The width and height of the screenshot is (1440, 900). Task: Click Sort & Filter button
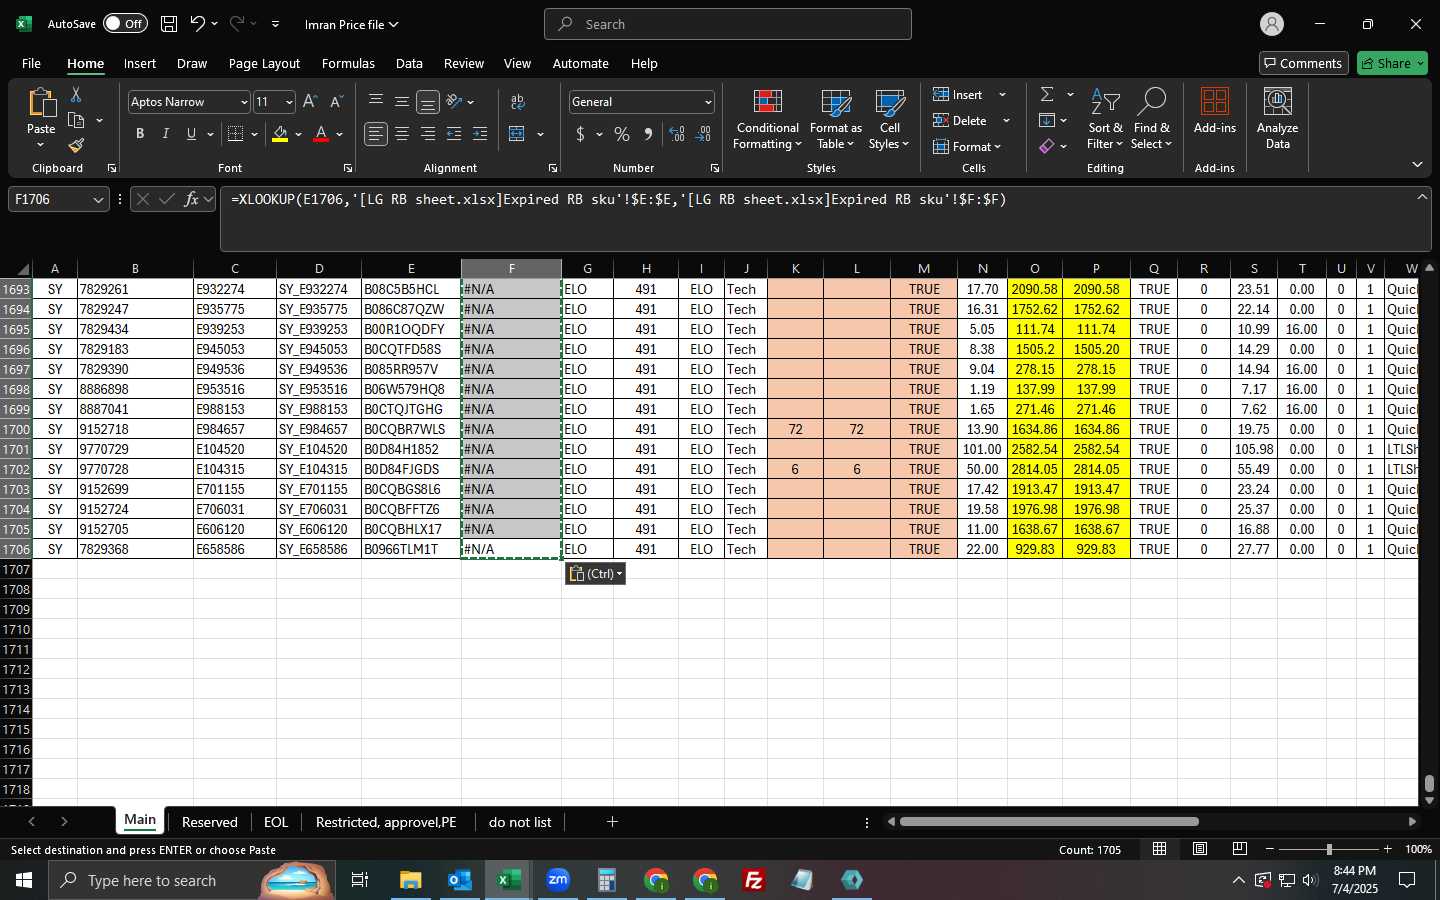click(1105, 119)
